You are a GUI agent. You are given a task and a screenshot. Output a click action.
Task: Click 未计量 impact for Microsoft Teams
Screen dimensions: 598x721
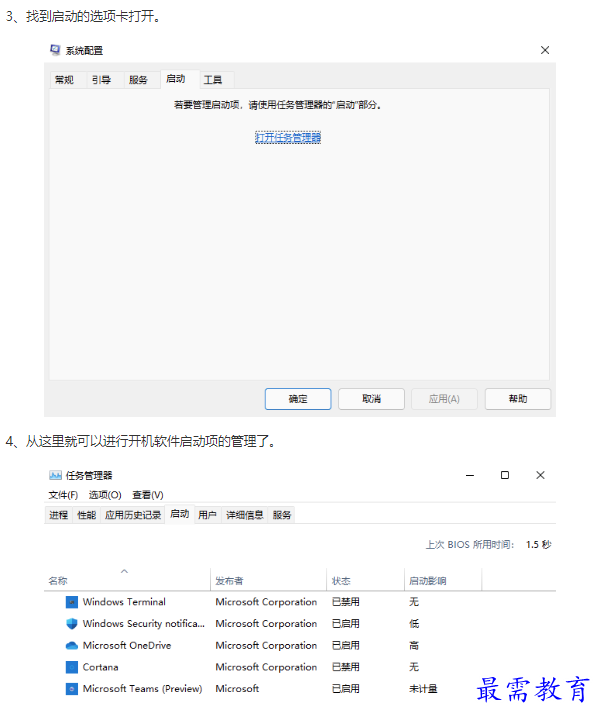coord(423,689)
